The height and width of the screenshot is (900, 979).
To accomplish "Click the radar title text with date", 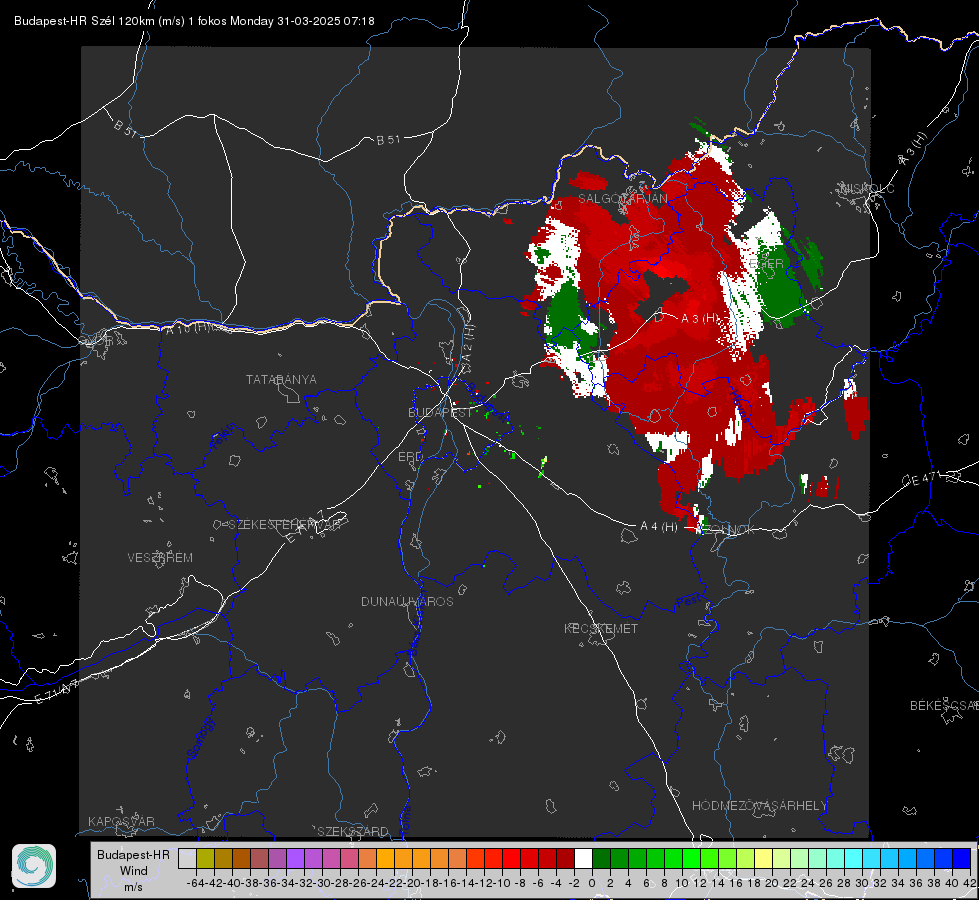I will pyautogui.click(x=194, y=21).
